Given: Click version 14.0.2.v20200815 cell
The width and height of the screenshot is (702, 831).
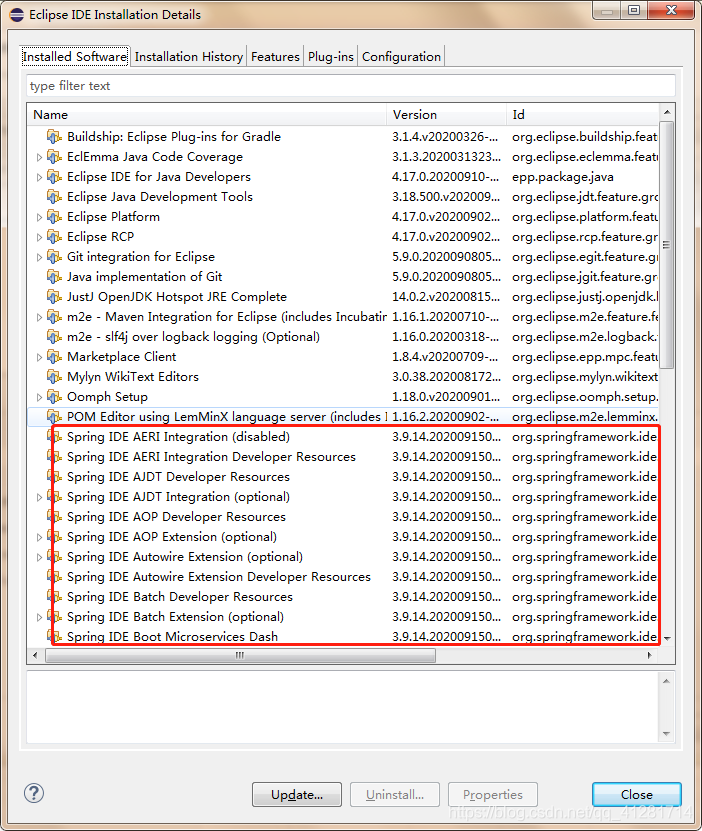Looking at the screenshot, I should 446,297.
